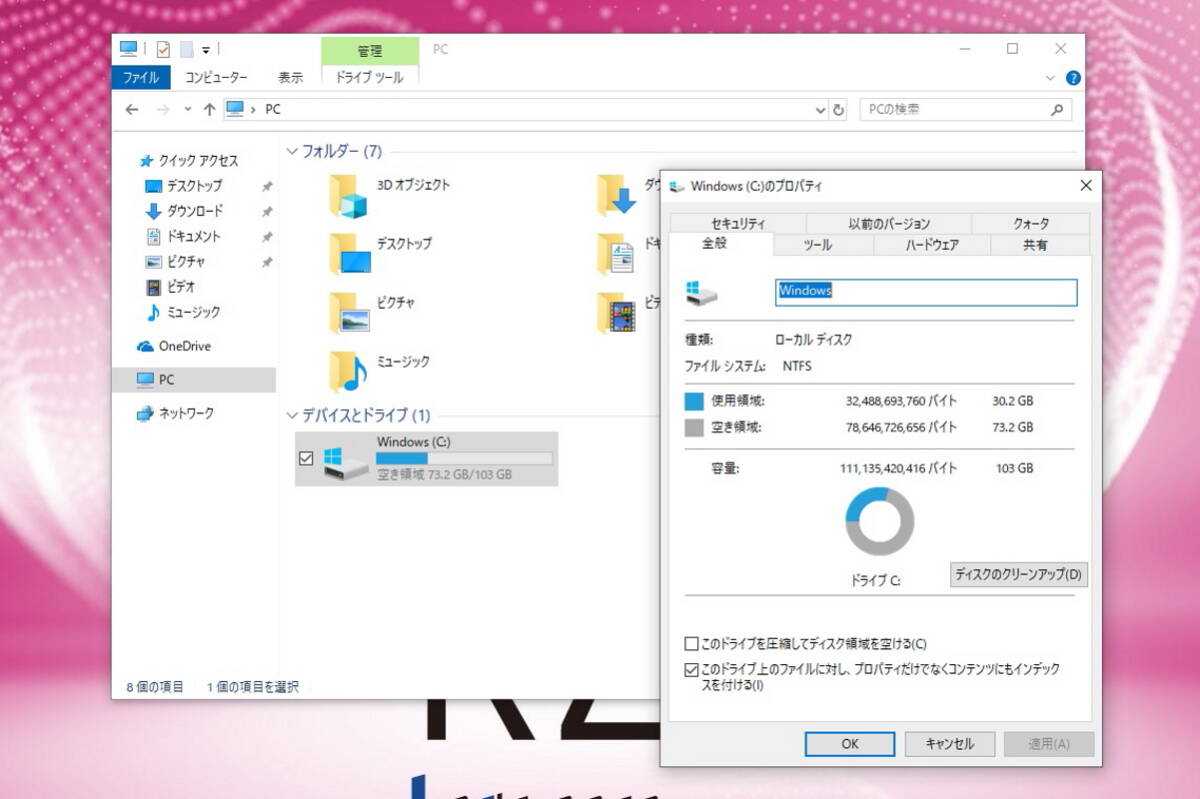
Task: Open ネットワーク in the sidebar
Action: 186,413
